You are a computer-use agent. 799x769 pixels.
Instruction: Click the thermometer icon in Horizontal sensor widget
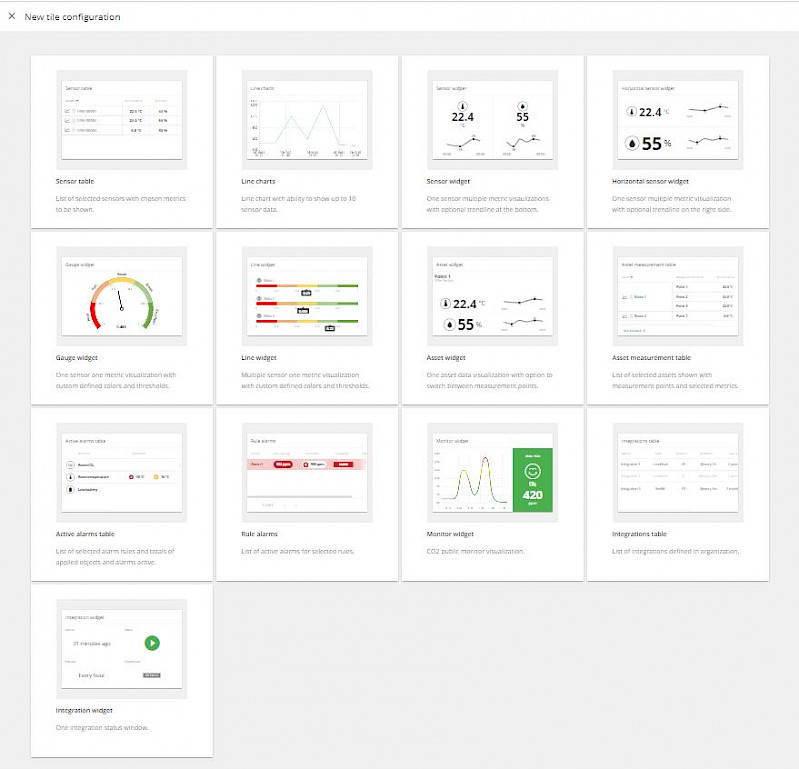click(x=631, y=112)
